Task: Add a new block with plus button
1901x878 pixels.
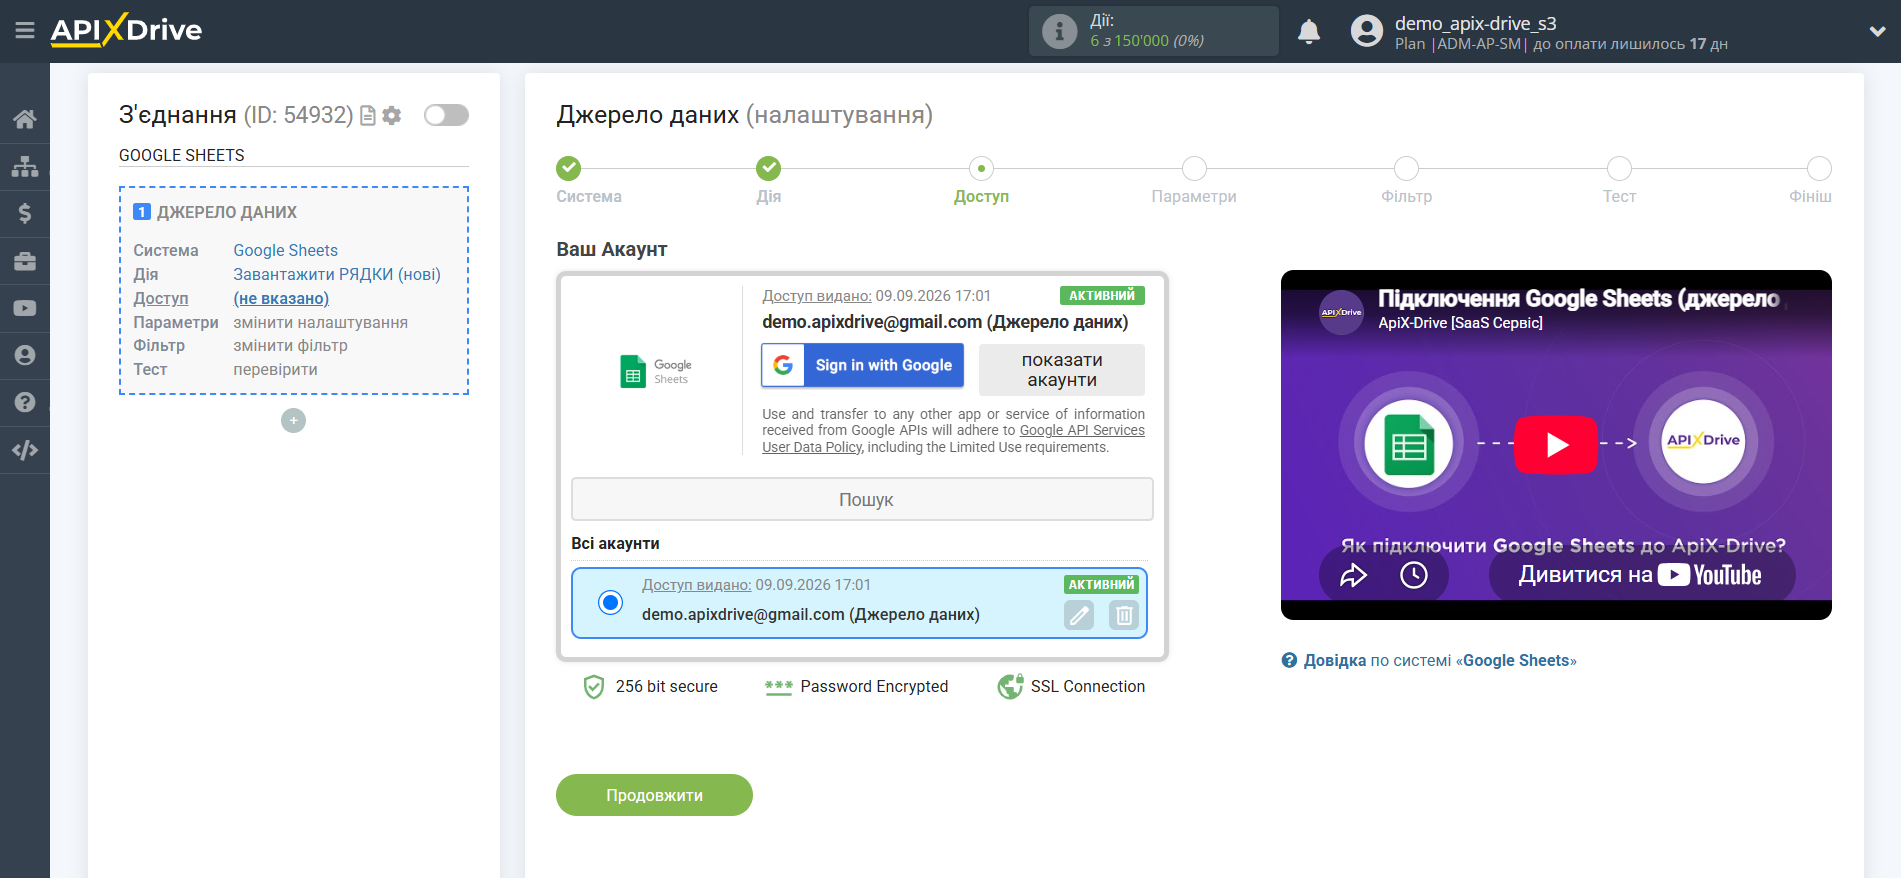Action: [293, 421]
